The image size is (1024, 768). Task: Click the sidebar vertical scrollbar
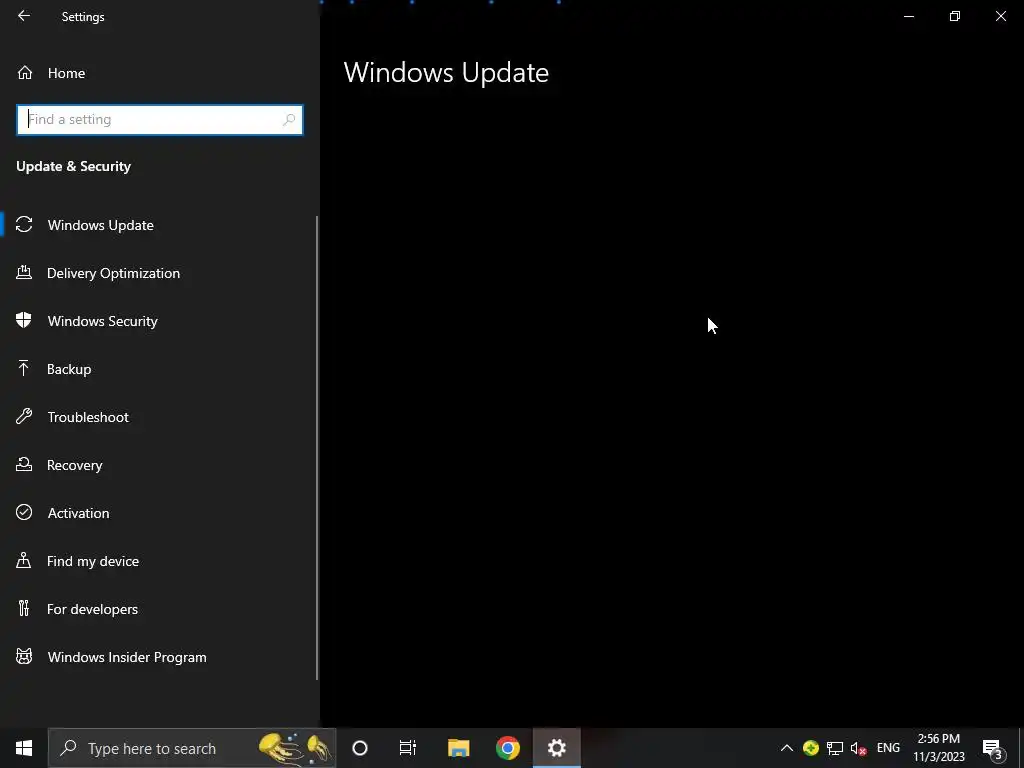pos(317,448)
